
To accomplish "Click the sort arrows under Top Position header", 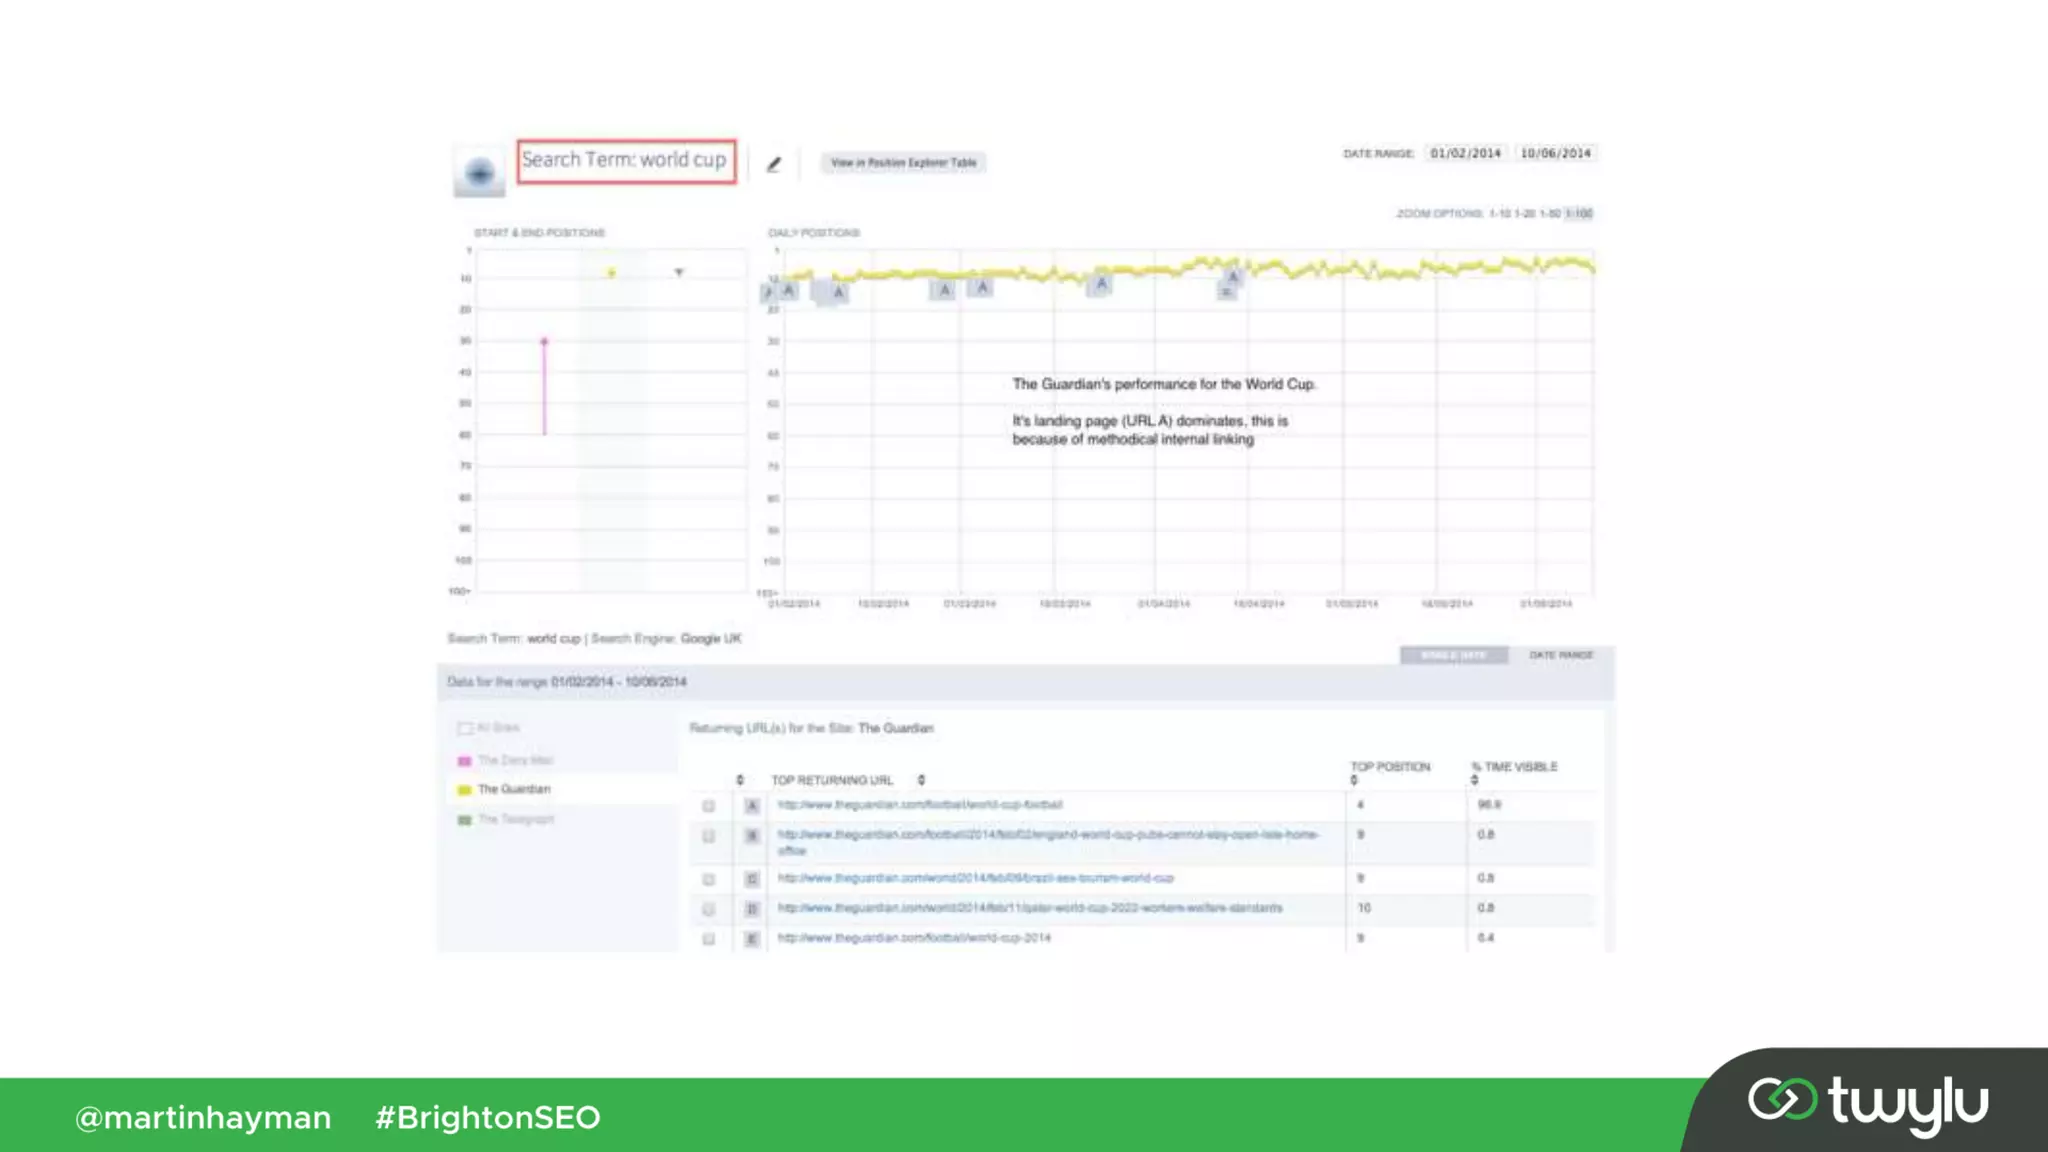I will click(1354, 780).
